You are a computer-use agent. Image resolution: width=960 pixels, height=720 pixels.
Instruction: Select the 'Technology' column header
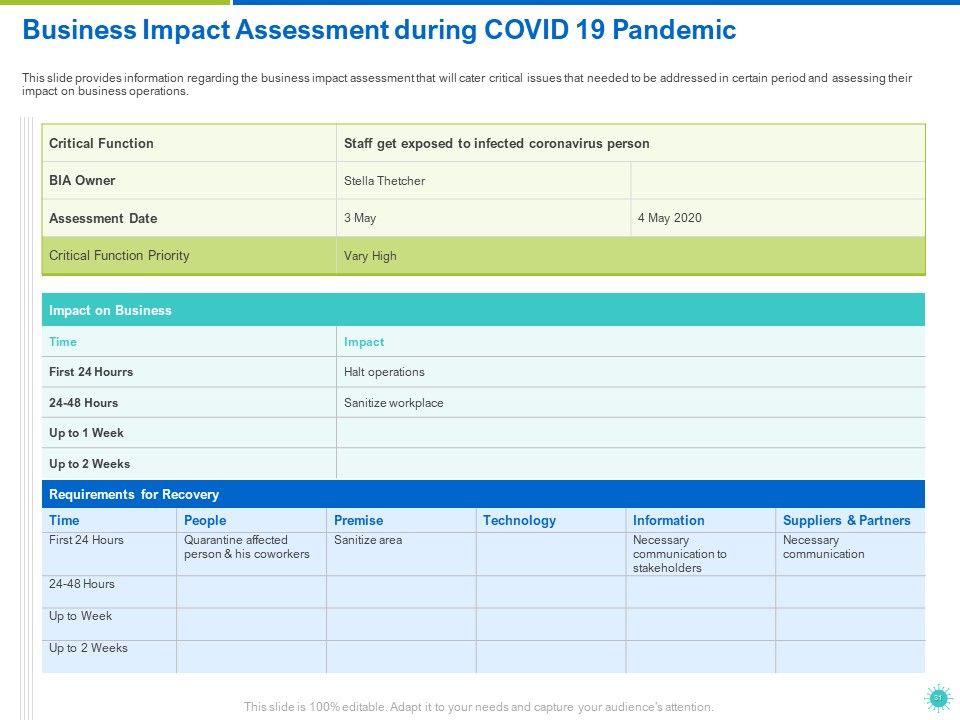coord(519,520)
